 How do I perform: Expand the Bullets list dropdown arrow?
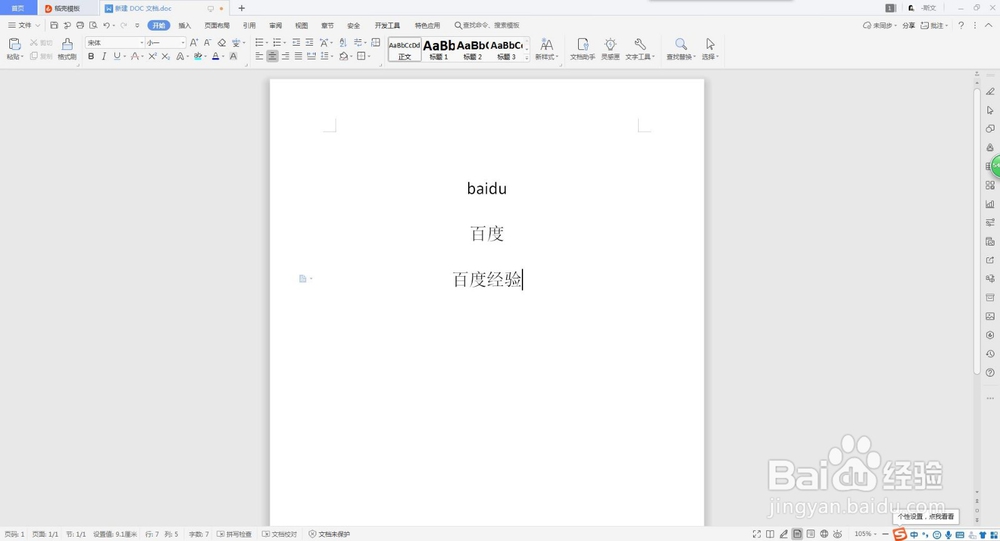267,43
